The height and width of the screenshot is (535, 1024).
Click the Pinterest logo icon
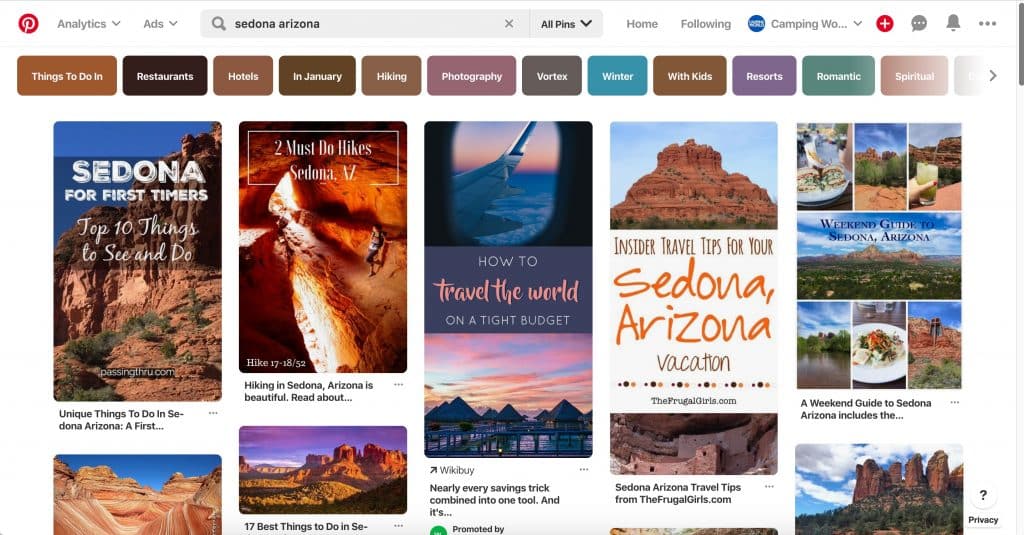(28, 24)
